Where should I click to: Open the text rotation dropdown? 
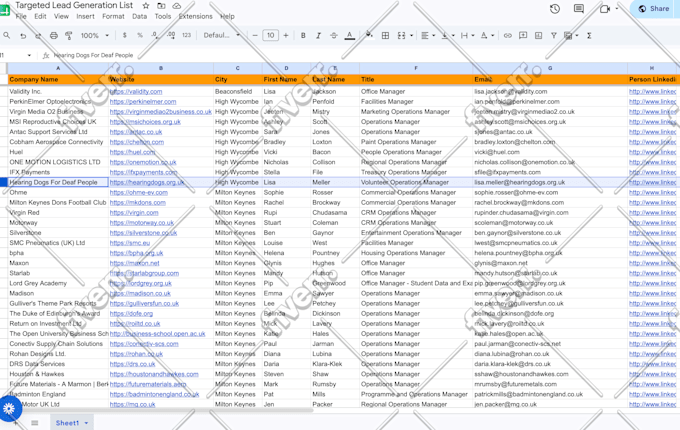point(487,36)
